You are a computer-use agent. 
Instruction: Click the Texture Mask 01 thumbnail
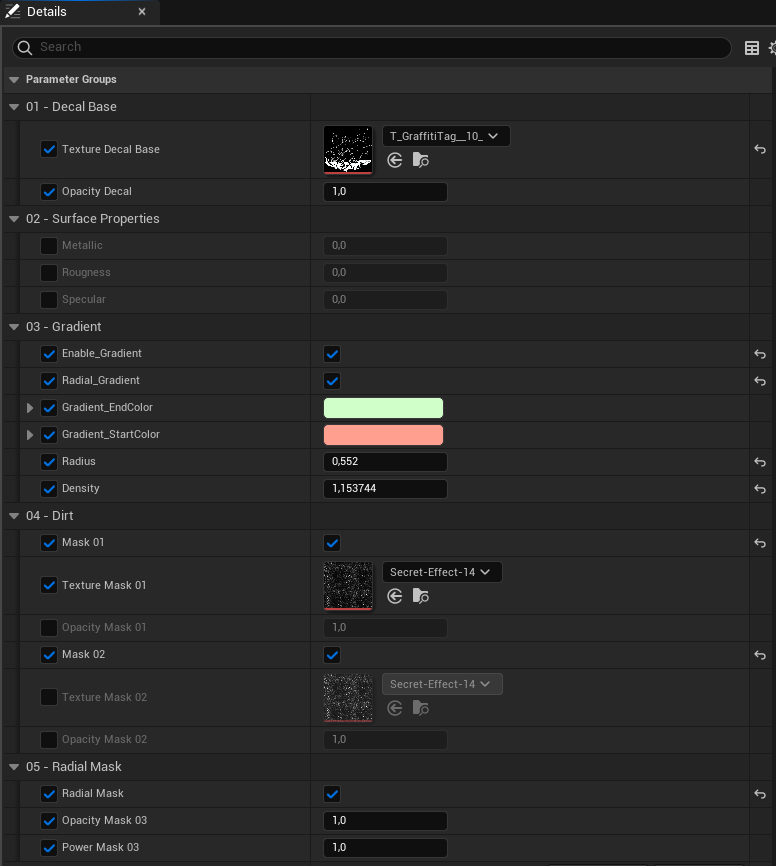(348, 585)
